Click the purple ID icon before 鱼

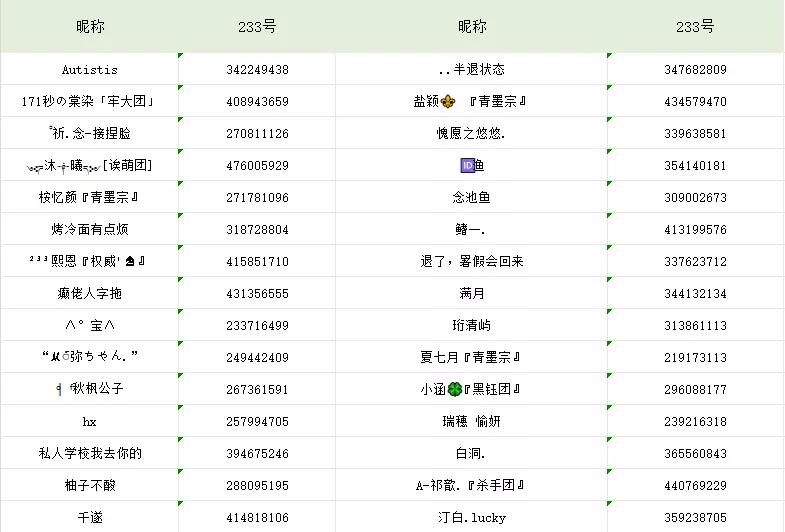coord(465,165)
